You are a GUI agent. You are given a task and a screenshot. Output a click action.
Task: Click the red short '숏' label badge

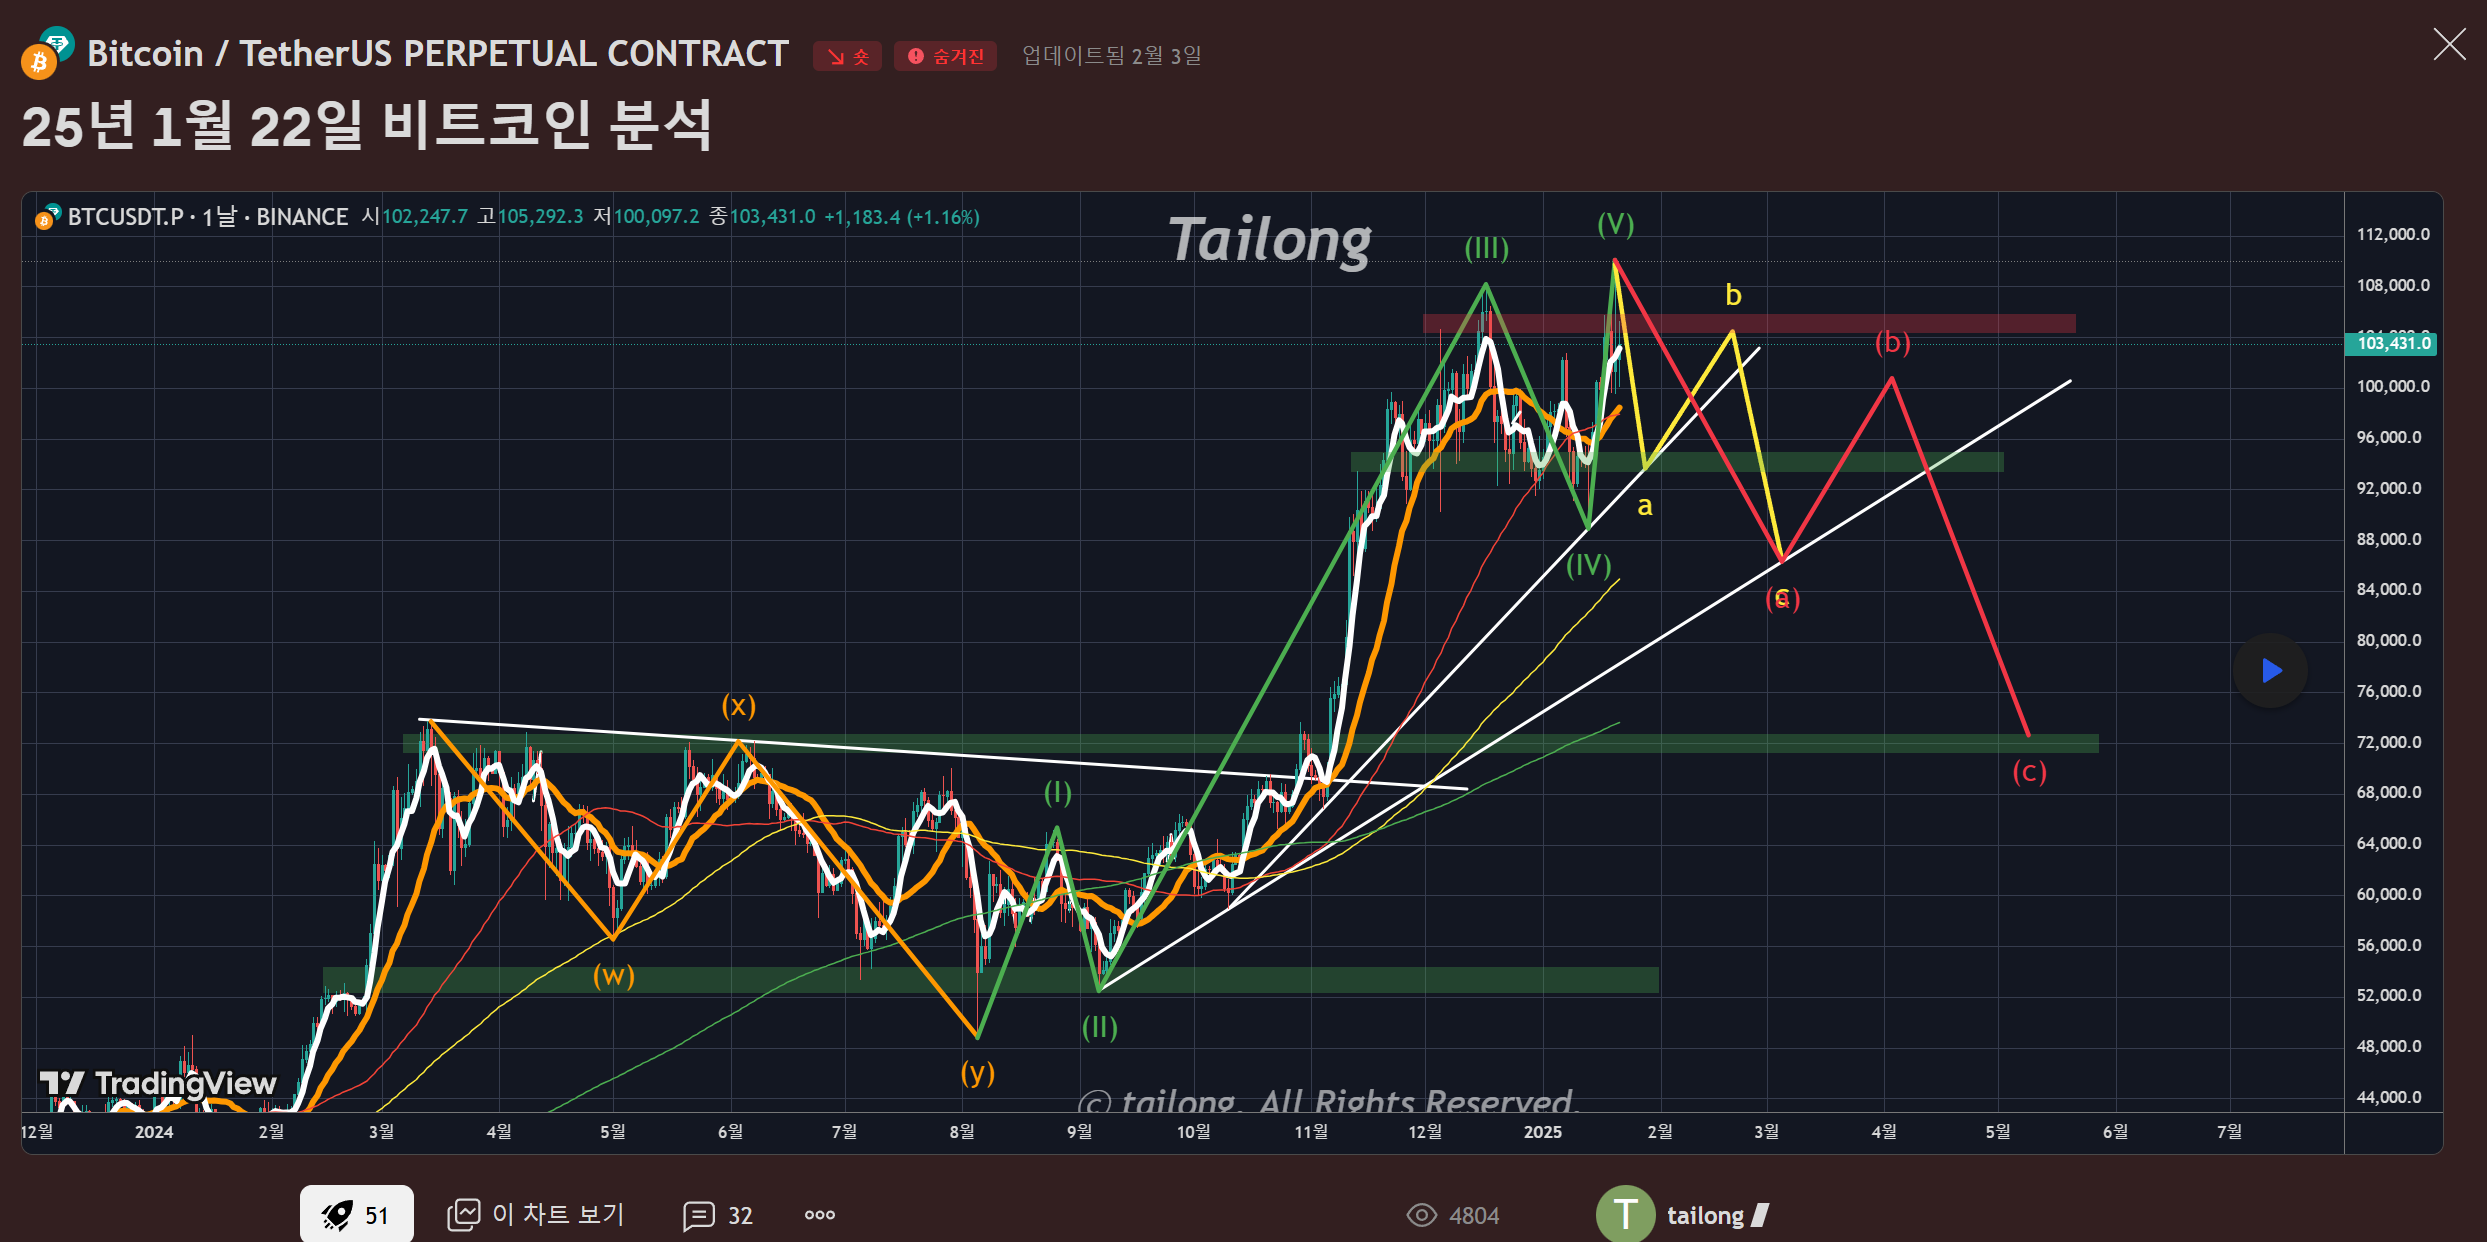tap(847, 56)
